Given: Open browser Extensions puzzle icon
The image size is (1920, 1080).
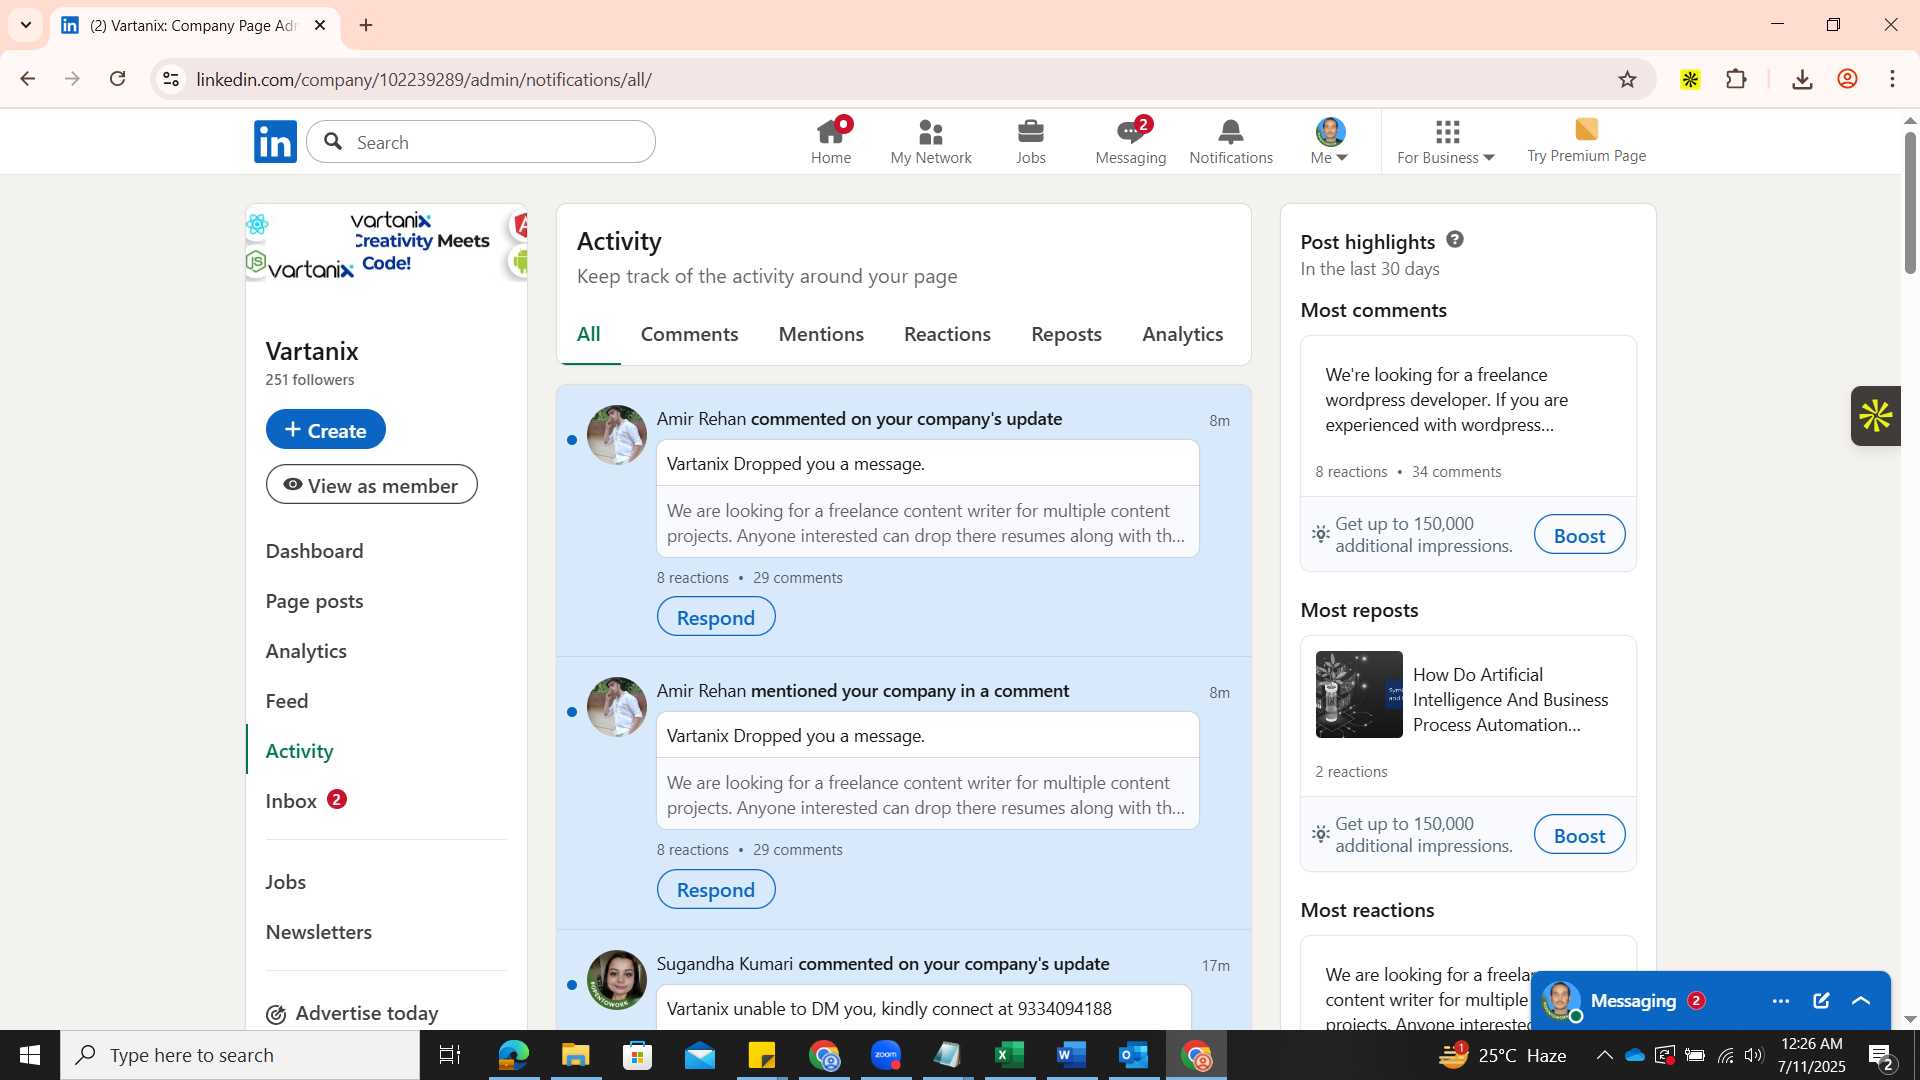Looking at the screenshot, I should pos(1737,79).
